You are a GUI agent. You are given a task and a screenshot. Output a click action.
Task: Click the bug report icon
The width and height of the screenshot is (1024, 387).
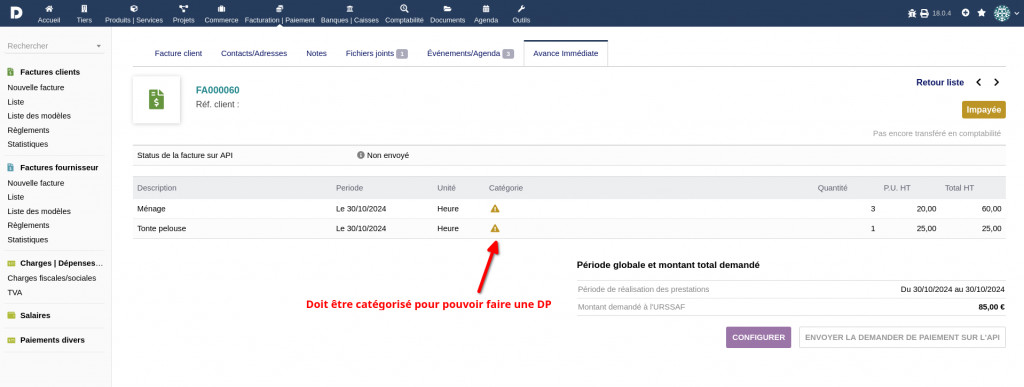[912, 13]
